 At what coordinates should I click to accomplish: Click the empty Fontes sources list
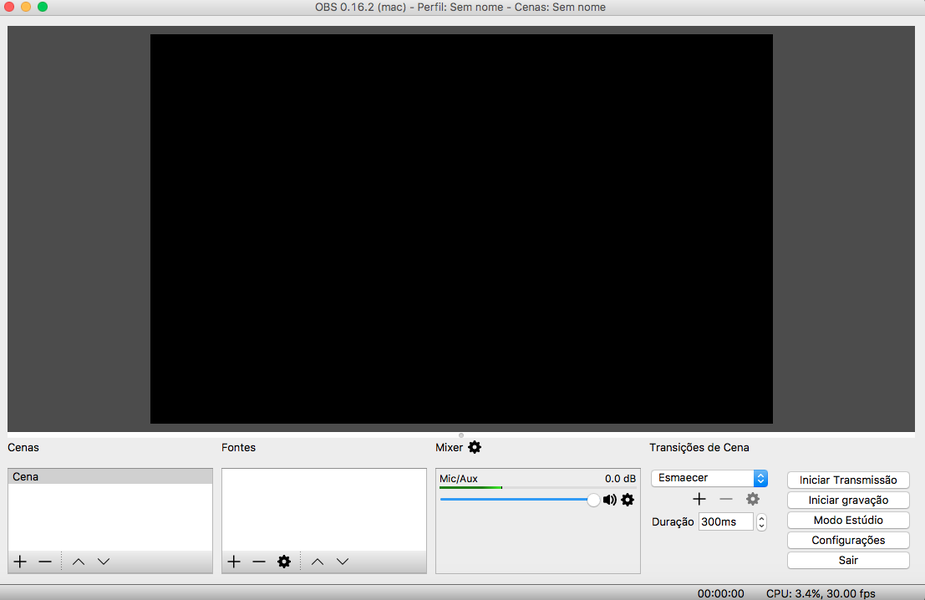pos(324,510)
